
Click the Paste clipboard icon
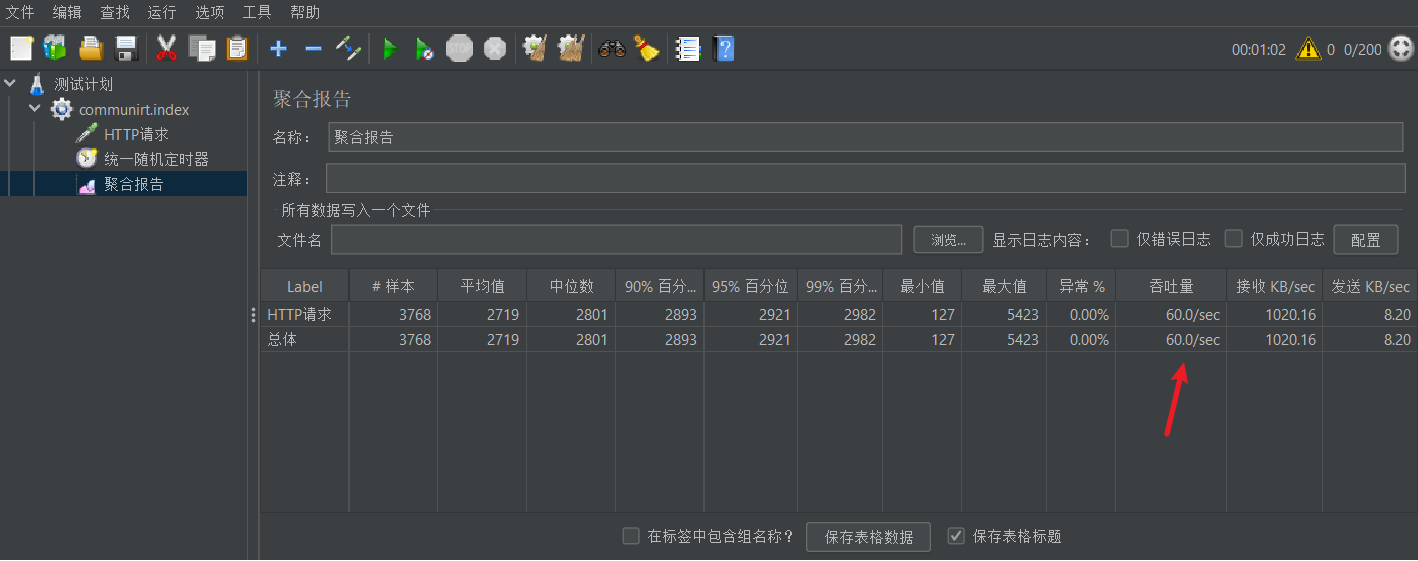237,48
